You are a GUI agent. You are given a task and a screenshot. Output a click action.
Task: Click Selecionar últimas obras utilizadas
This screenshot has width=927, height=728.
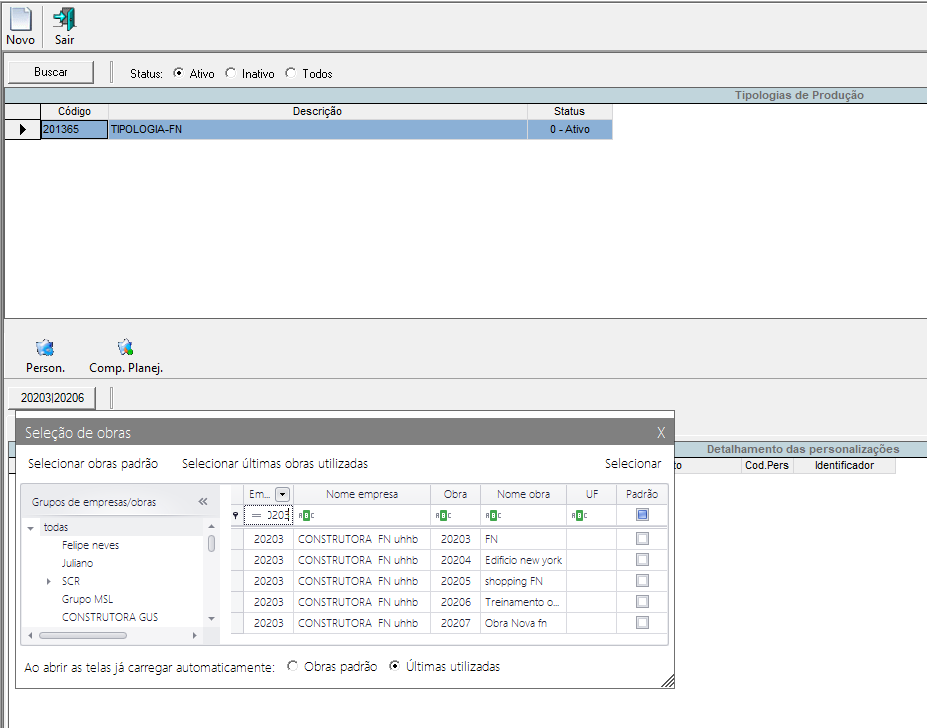tap(275, 464)
